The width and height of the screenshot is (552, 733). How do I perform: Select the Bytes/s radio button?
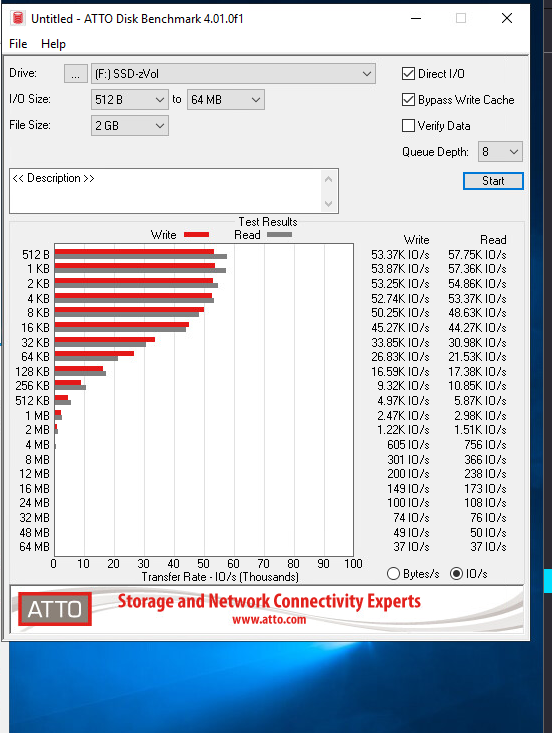[x=394, y=574]
